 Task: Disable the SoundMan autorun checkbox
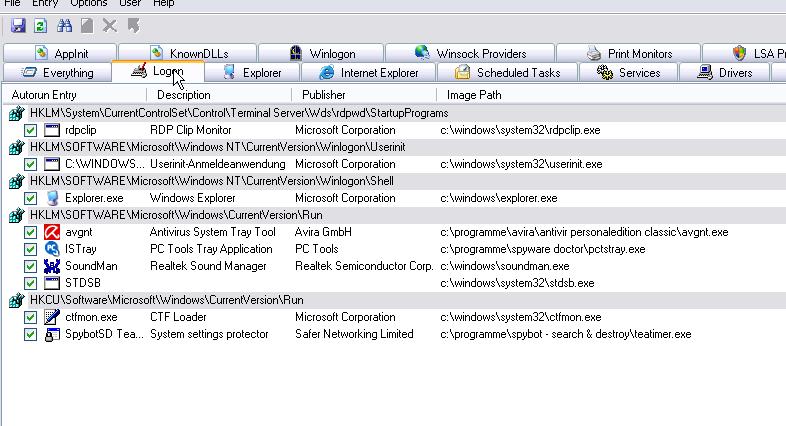click(31, 266)
